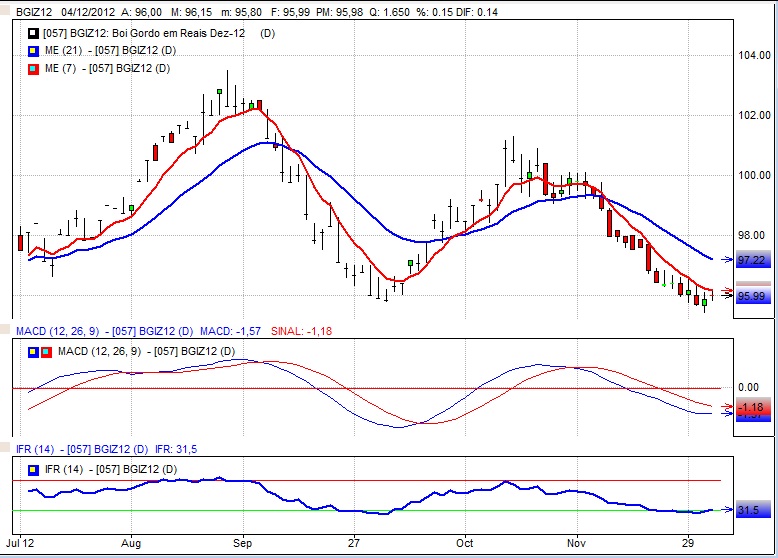Click the blue MACD line legend icon
Image resolution: width=778 pixels, height=558 pixels.
34,351
